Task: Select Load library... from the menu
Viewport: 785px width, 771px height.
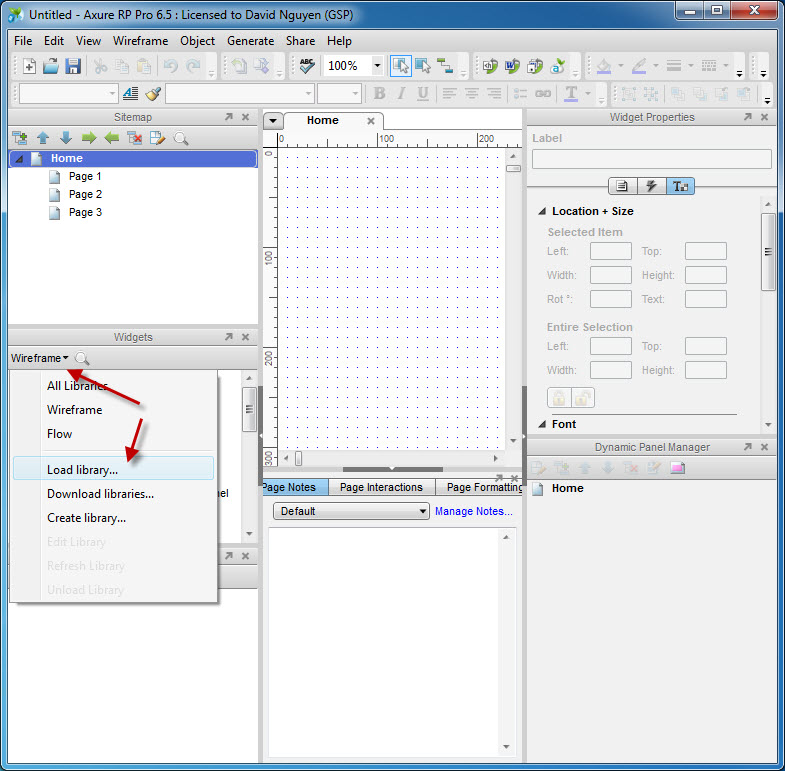Action: pyautogui.click(x=82, y=469)
